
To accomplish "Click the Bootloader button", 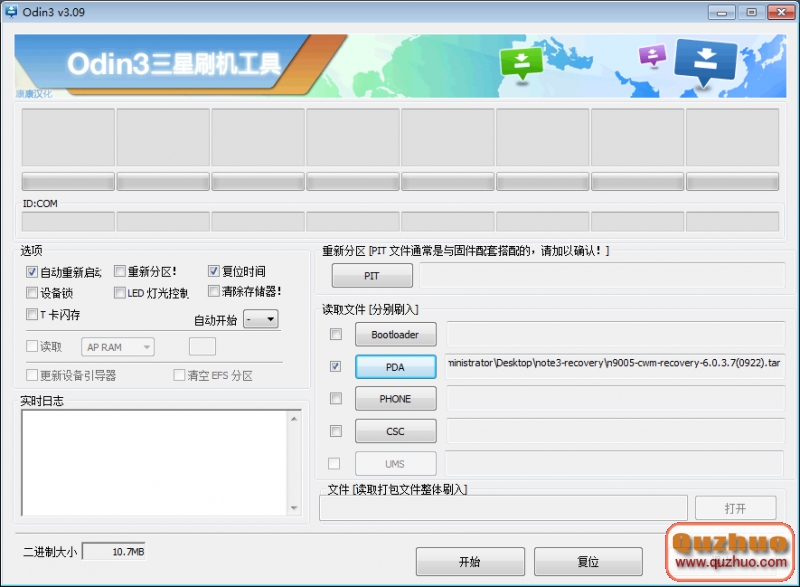I will (x=395, y=335).
